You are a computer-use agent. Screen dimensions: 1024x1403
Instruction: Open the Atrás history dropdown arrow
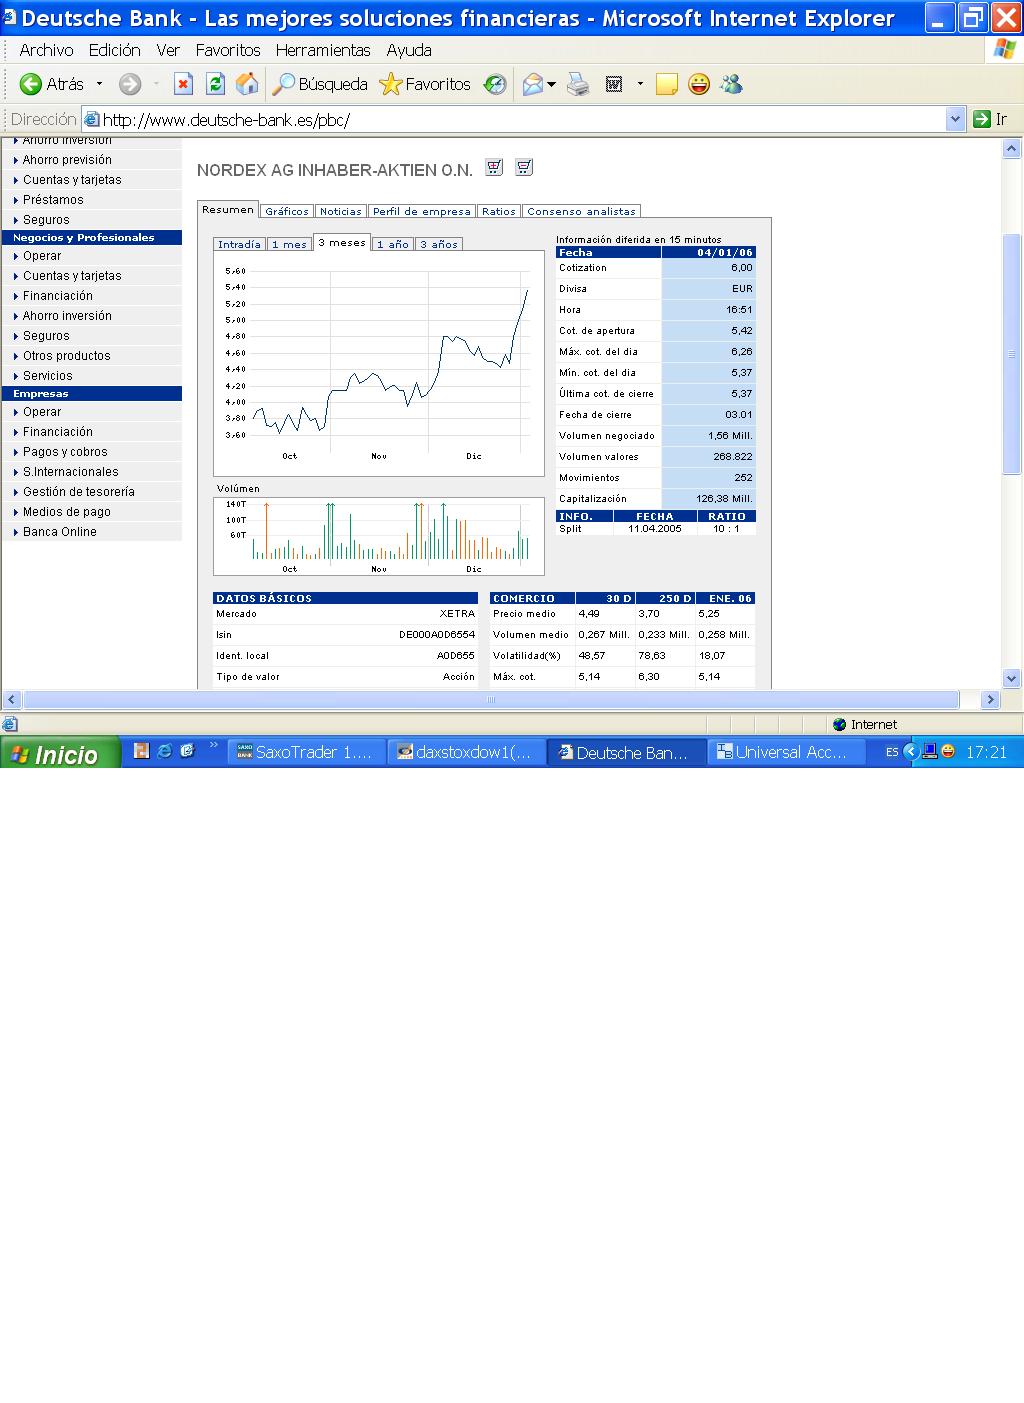(x=99, y=84)
